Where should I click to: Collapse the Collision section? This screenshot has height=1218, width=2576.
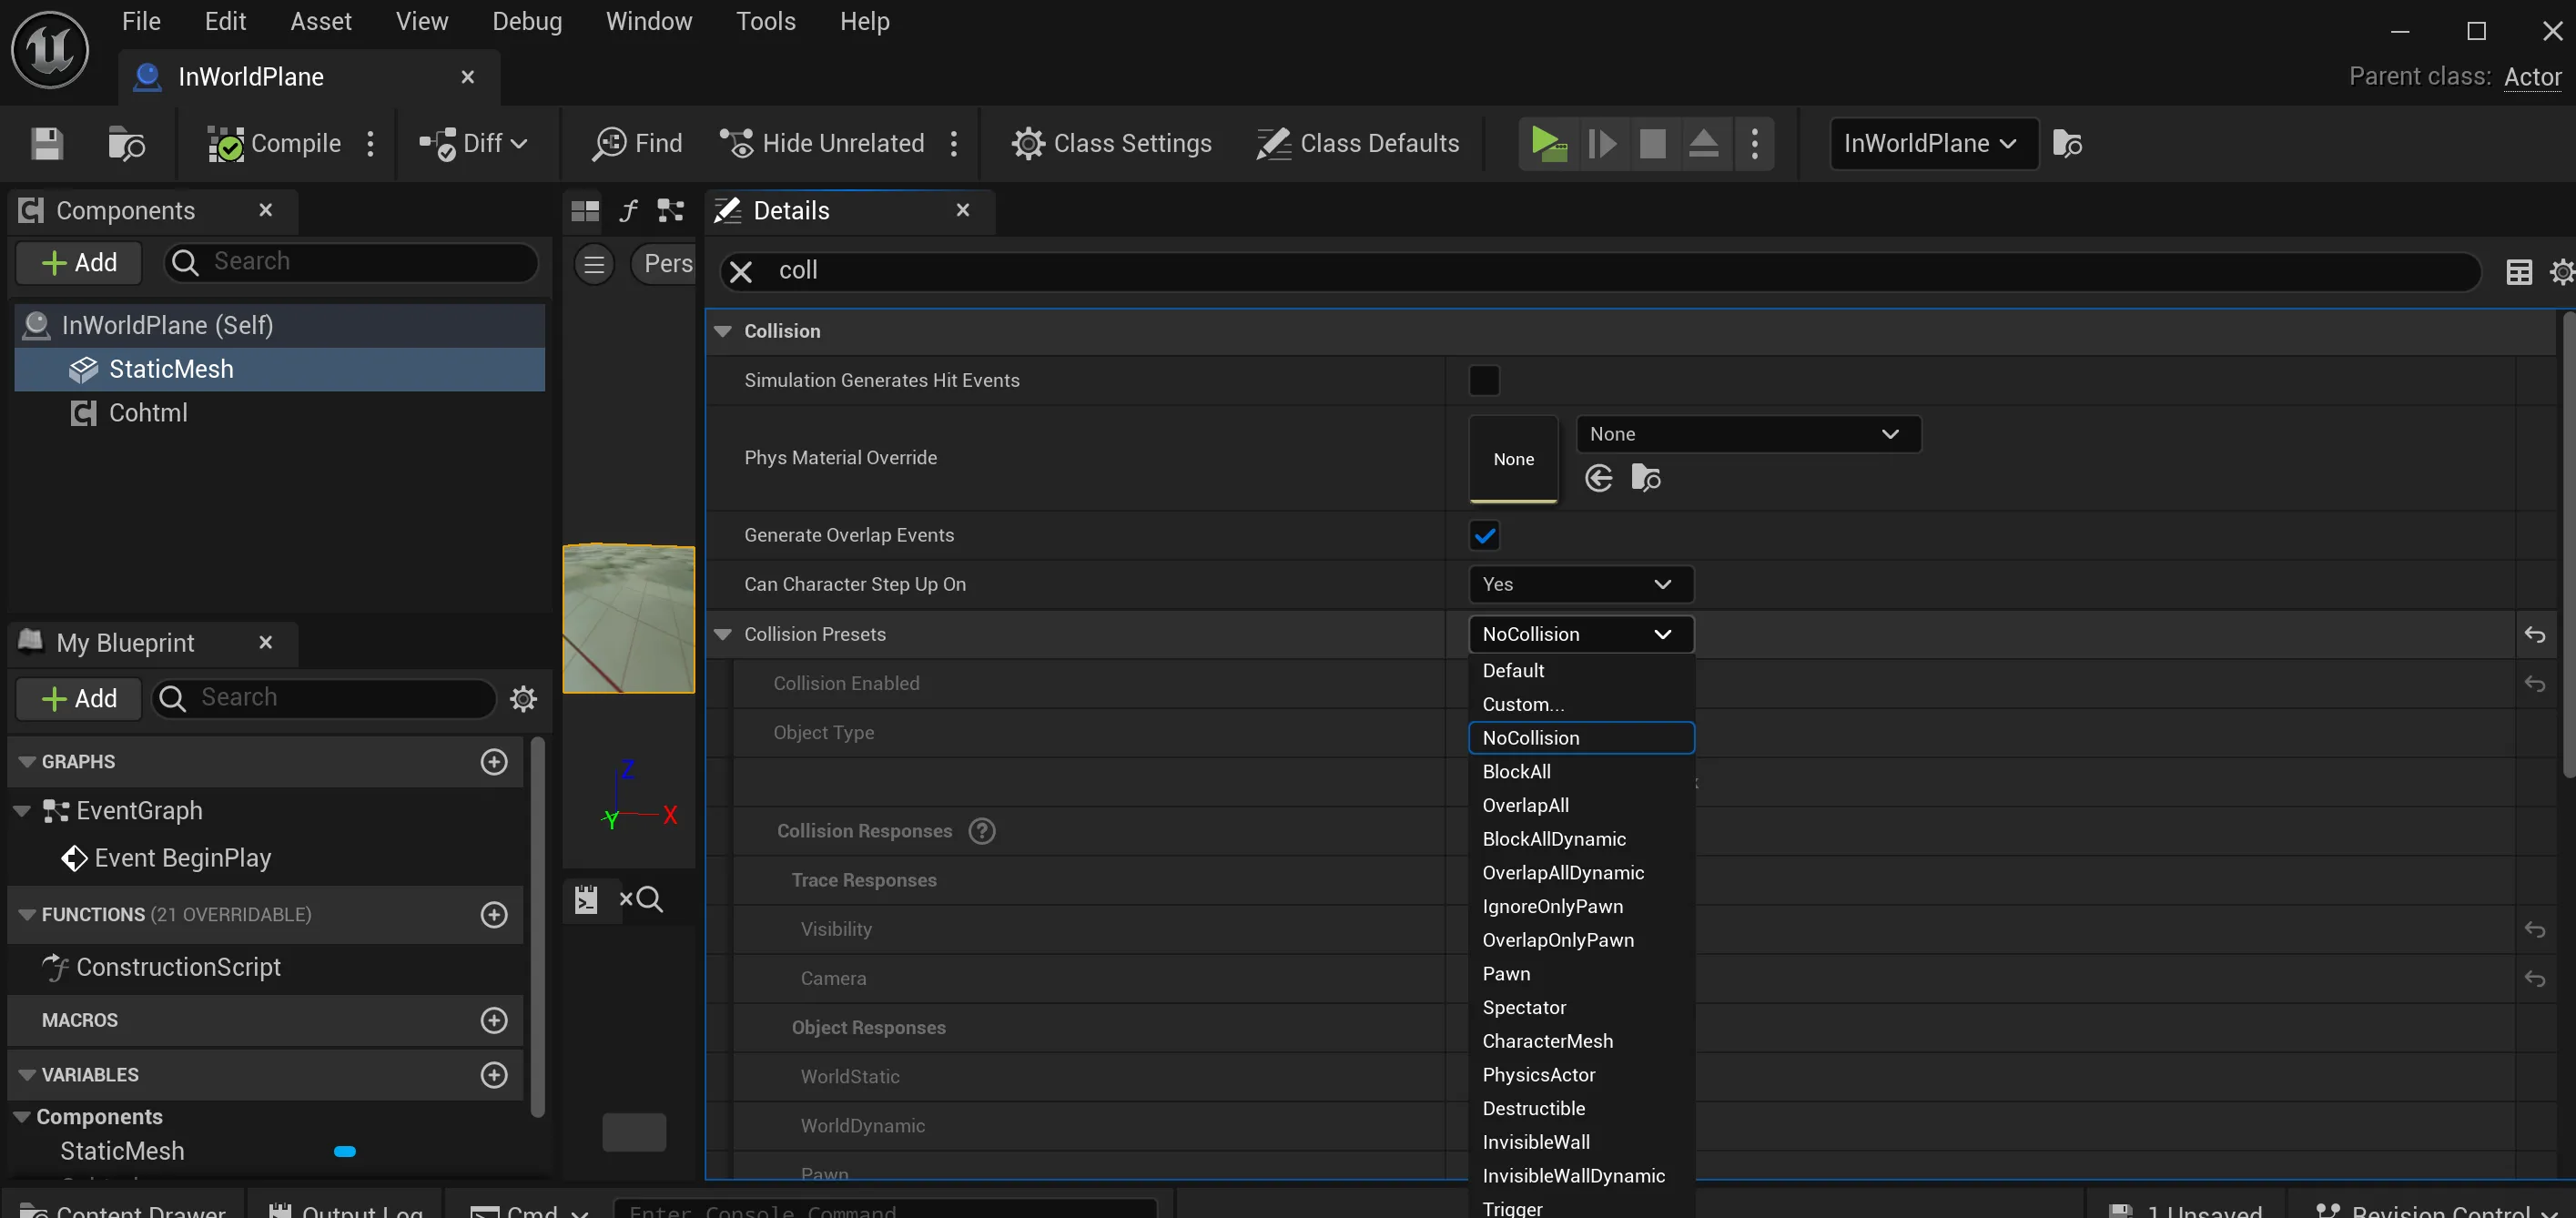coord(723,332)
